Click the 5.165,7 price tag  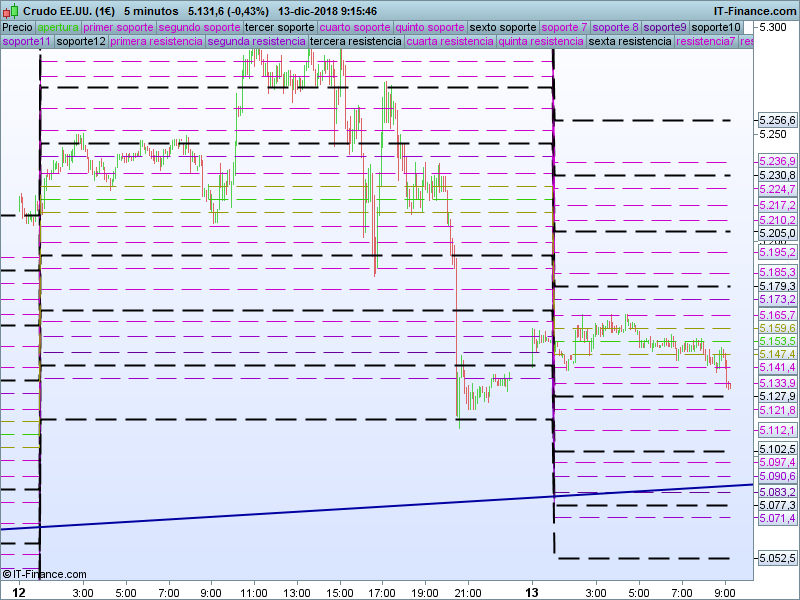pyautogui.click(x=777, y=315)
